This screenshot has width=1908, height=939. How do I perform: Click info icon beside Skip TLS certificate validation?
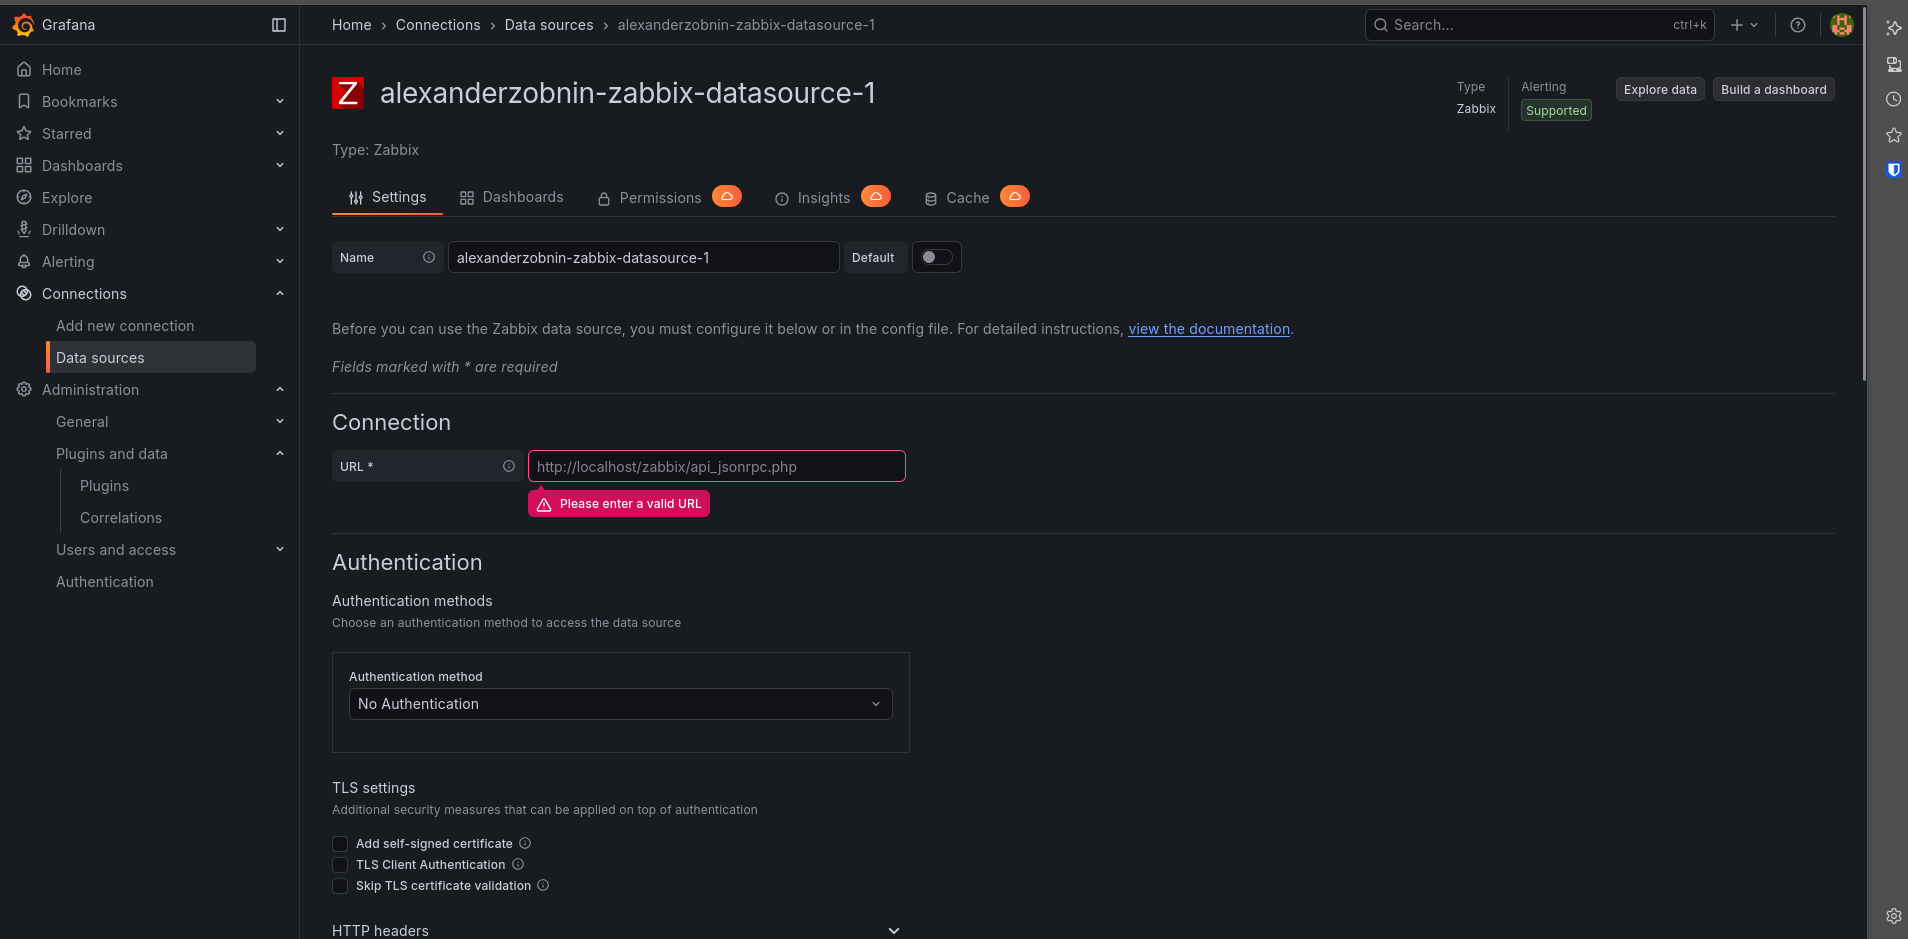point(543,885)
